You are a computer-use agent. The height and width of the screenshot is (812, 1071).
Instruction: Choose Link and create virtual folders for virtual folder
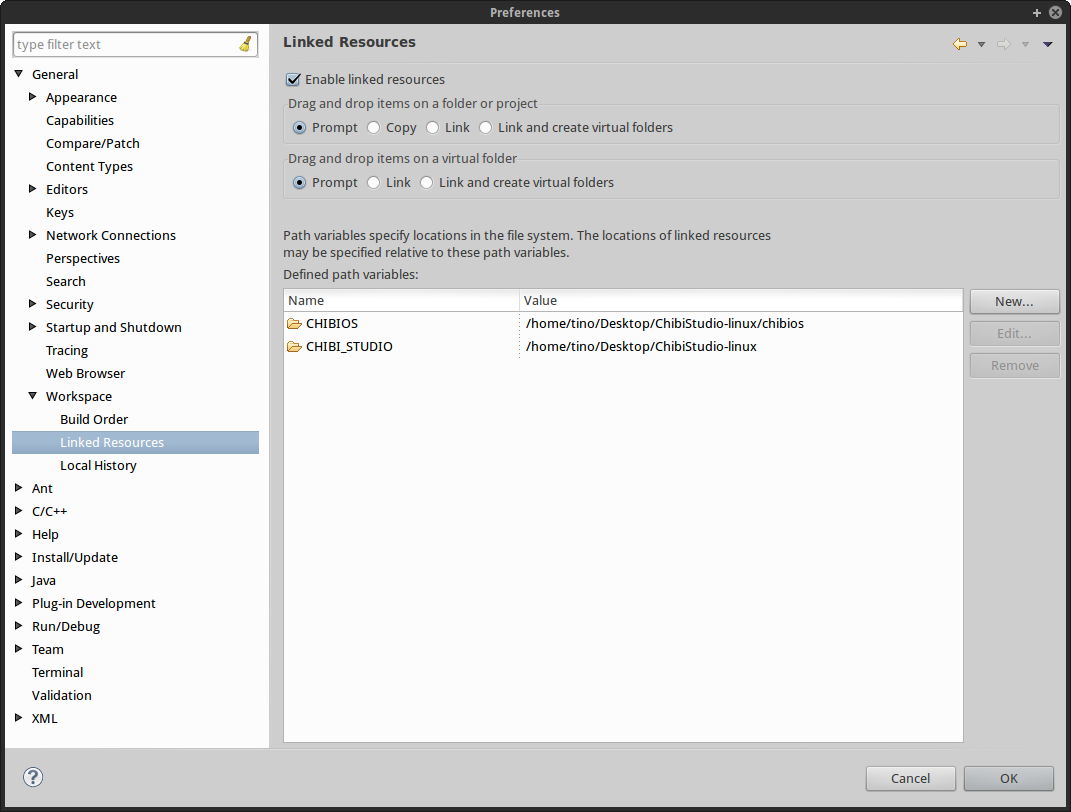pos(427,182)
